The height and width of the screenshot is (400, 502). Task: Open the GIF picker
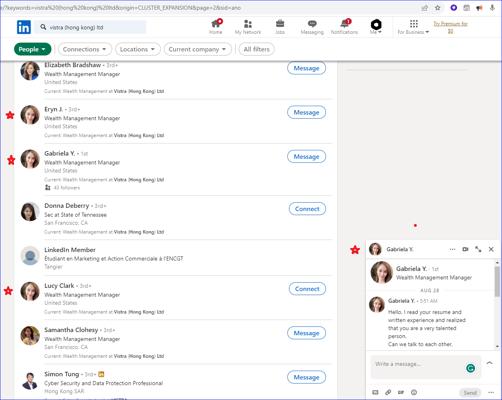(x=401, y=392)
